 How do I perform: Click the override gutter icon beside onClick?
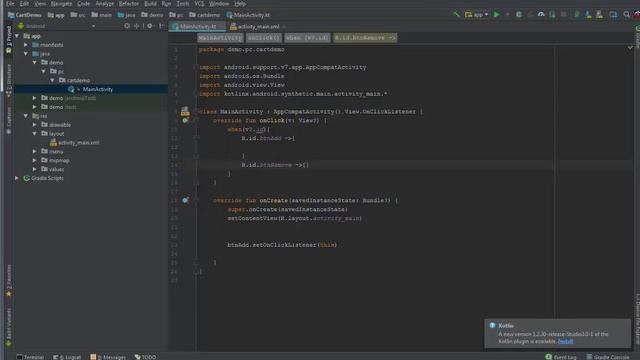(x=185, y=120)
